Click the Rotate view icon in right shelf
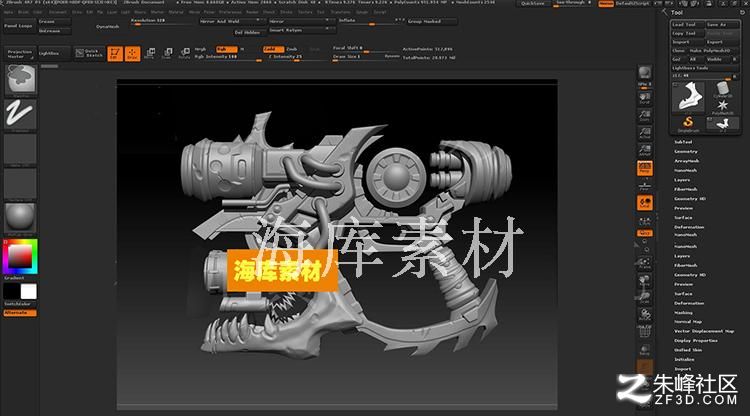The height and width of the screenshot is (416, 750). pos(644,314)
